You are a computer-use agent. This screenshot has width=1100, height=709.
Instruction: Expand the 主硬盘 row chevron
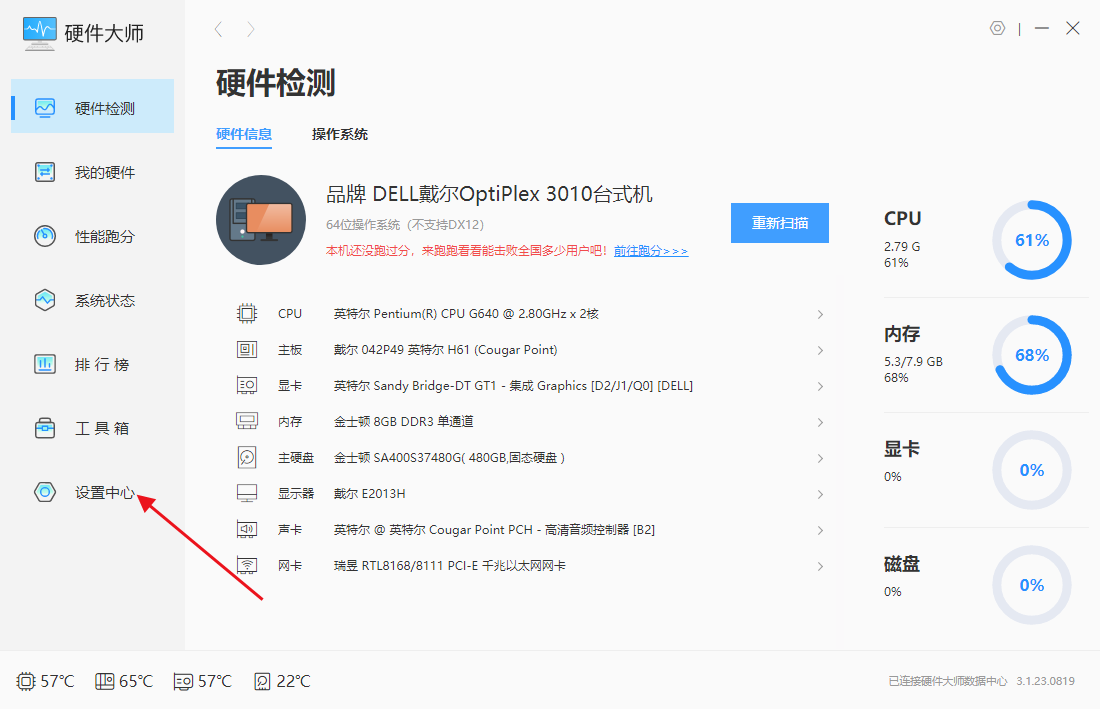point(820,458)
